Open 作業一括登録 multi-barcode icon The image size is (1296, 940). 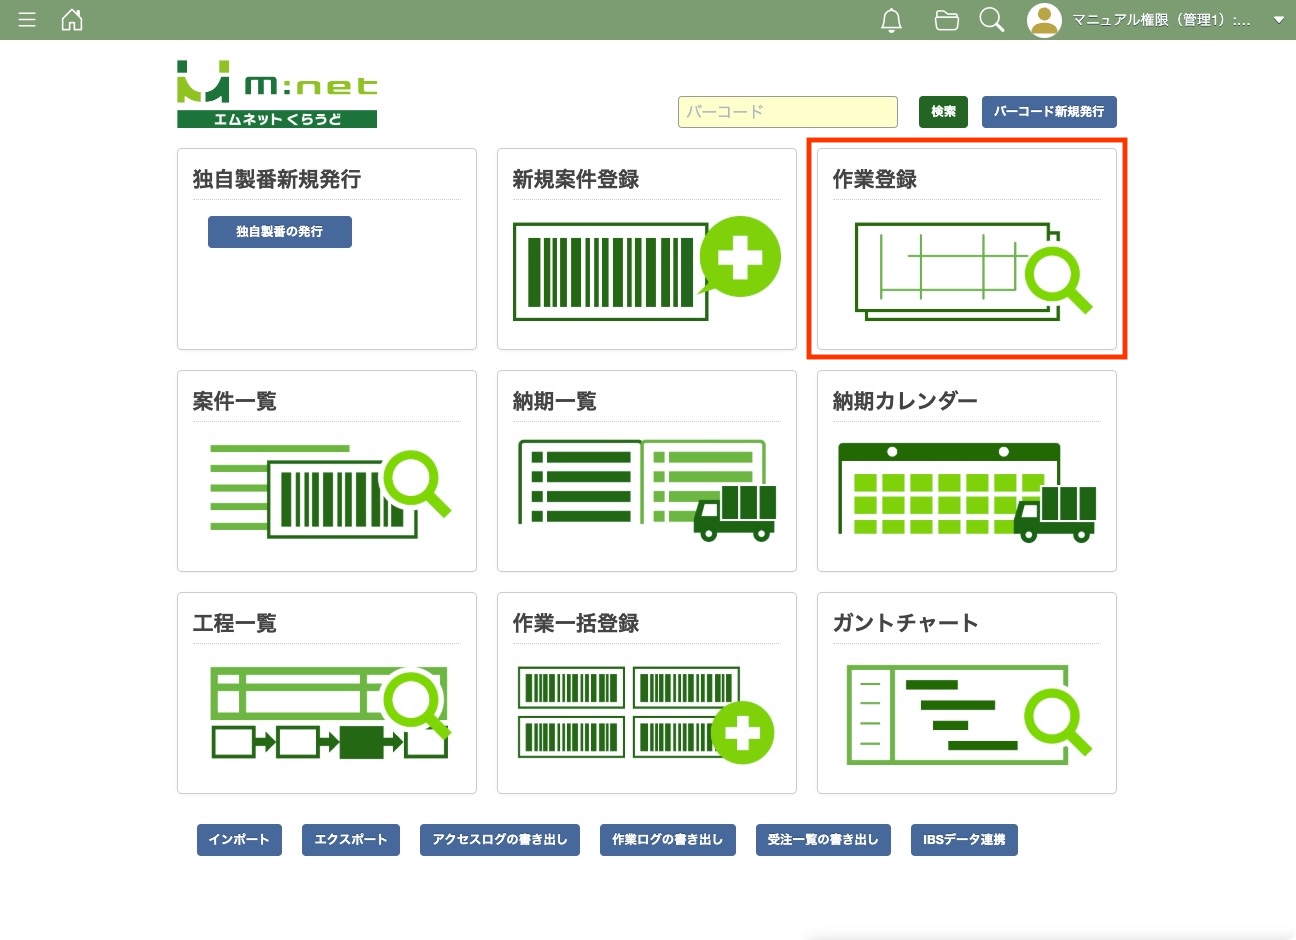tap(646, 714)
